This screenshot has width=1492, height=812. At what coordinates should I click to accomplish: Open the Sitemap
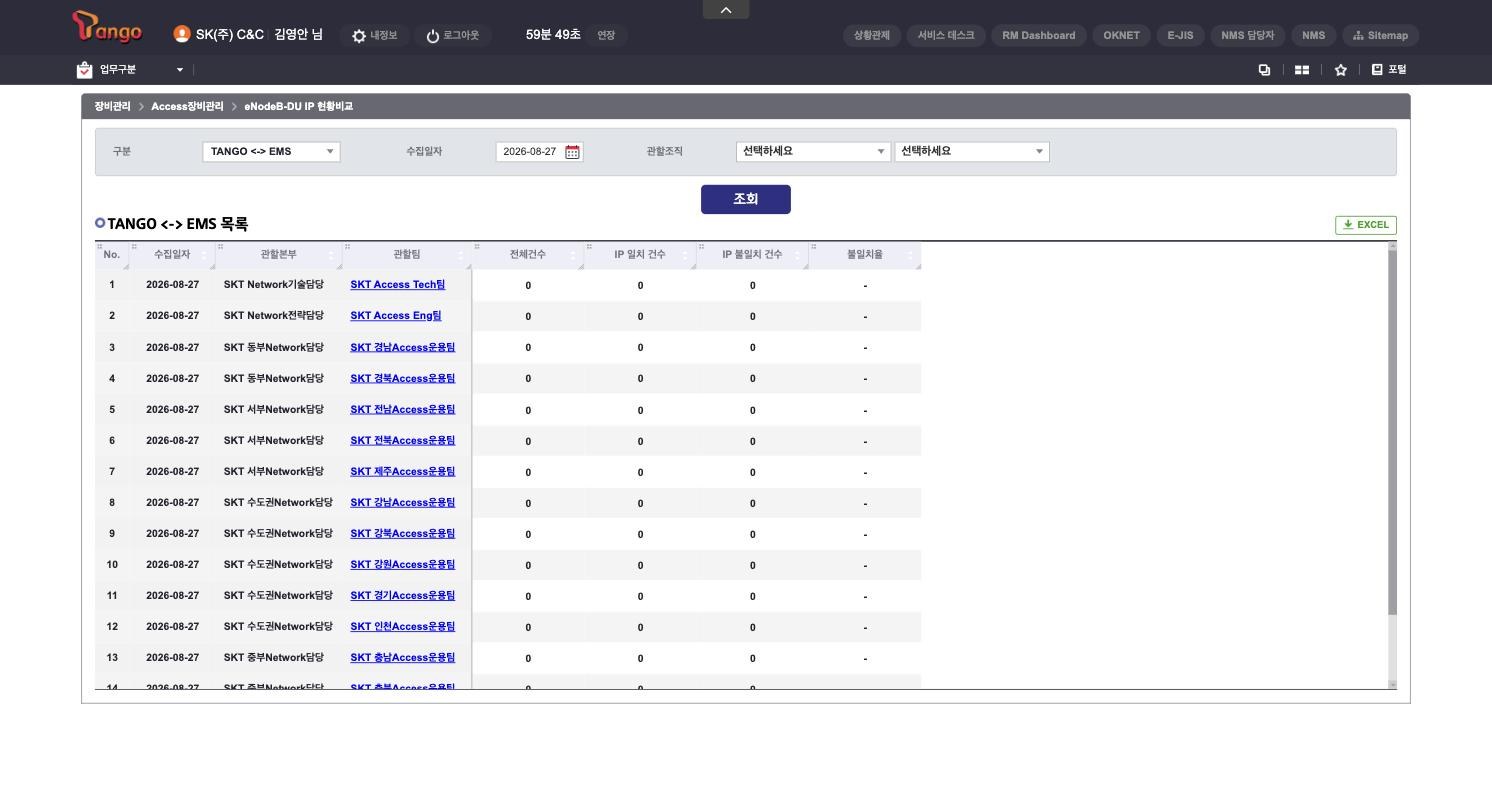coord(1380,35)
